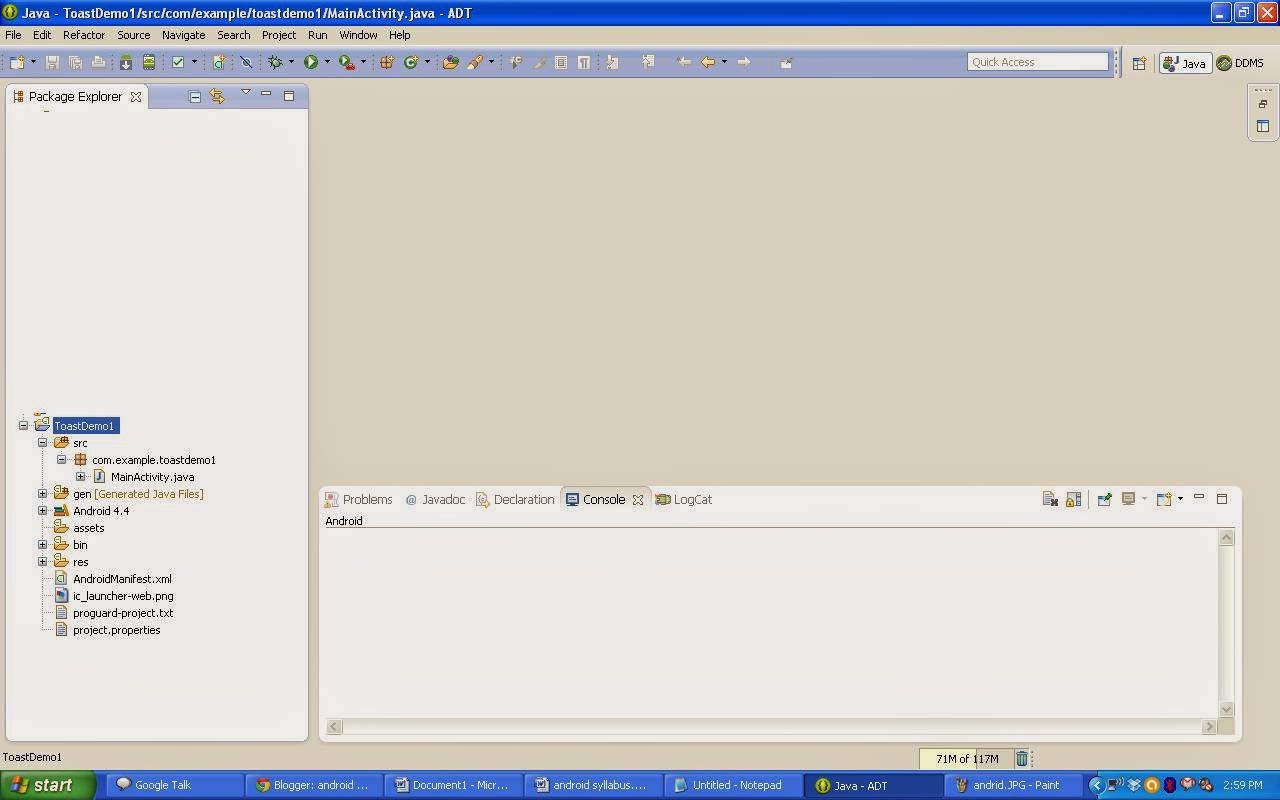1280x800 pixels.
Task: Select ic_launcher-web.png file
Action: (x=123, y=596)
